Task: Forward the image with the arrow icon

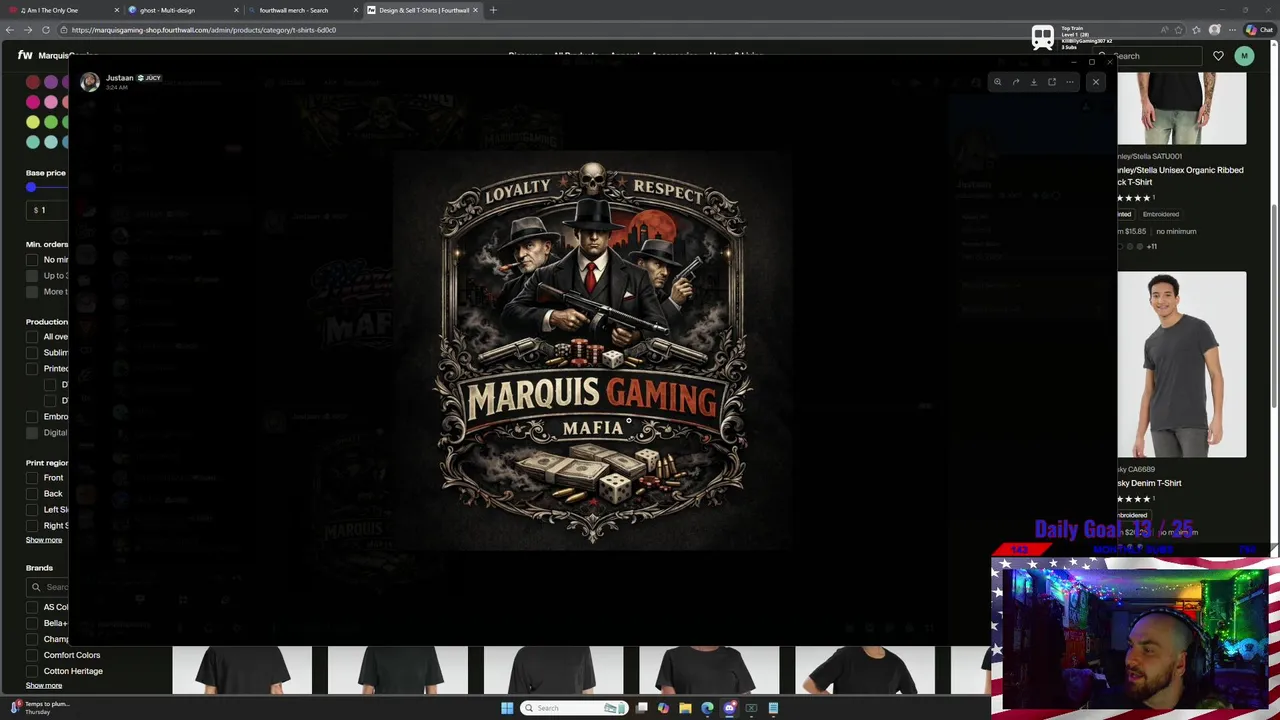Action: pos(1015,82)
